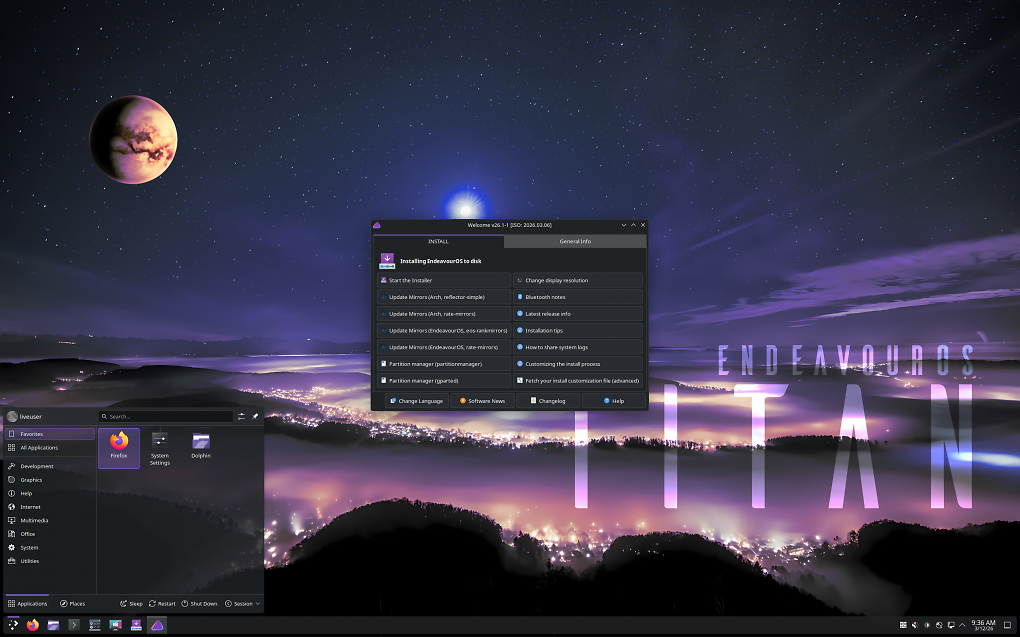Click the Changelog button

click(x=548, y=401)
